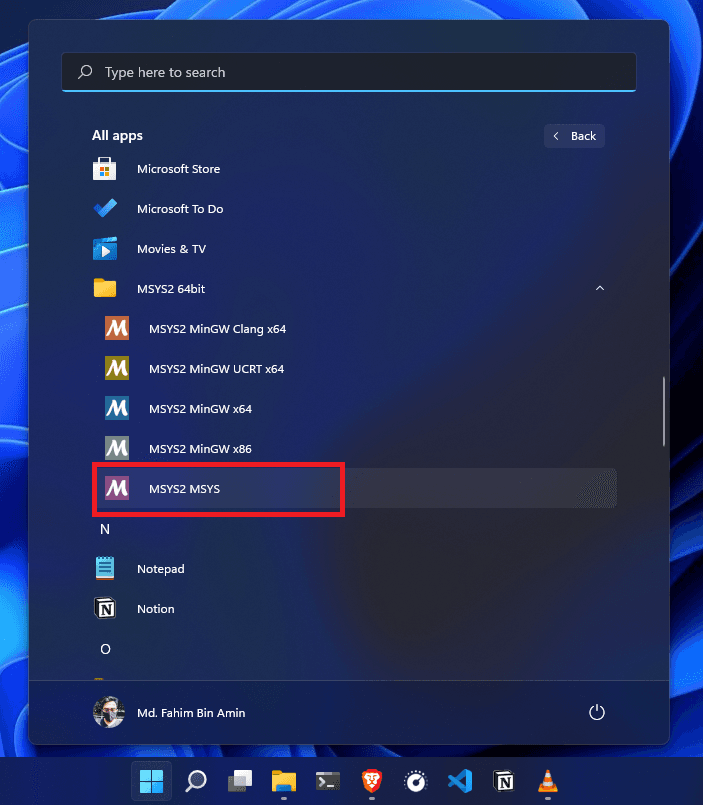Image resolution: width=703 pixels, height=805 pixels.
Task: Open Notion from the taskbar
Action: pos(504,781)
